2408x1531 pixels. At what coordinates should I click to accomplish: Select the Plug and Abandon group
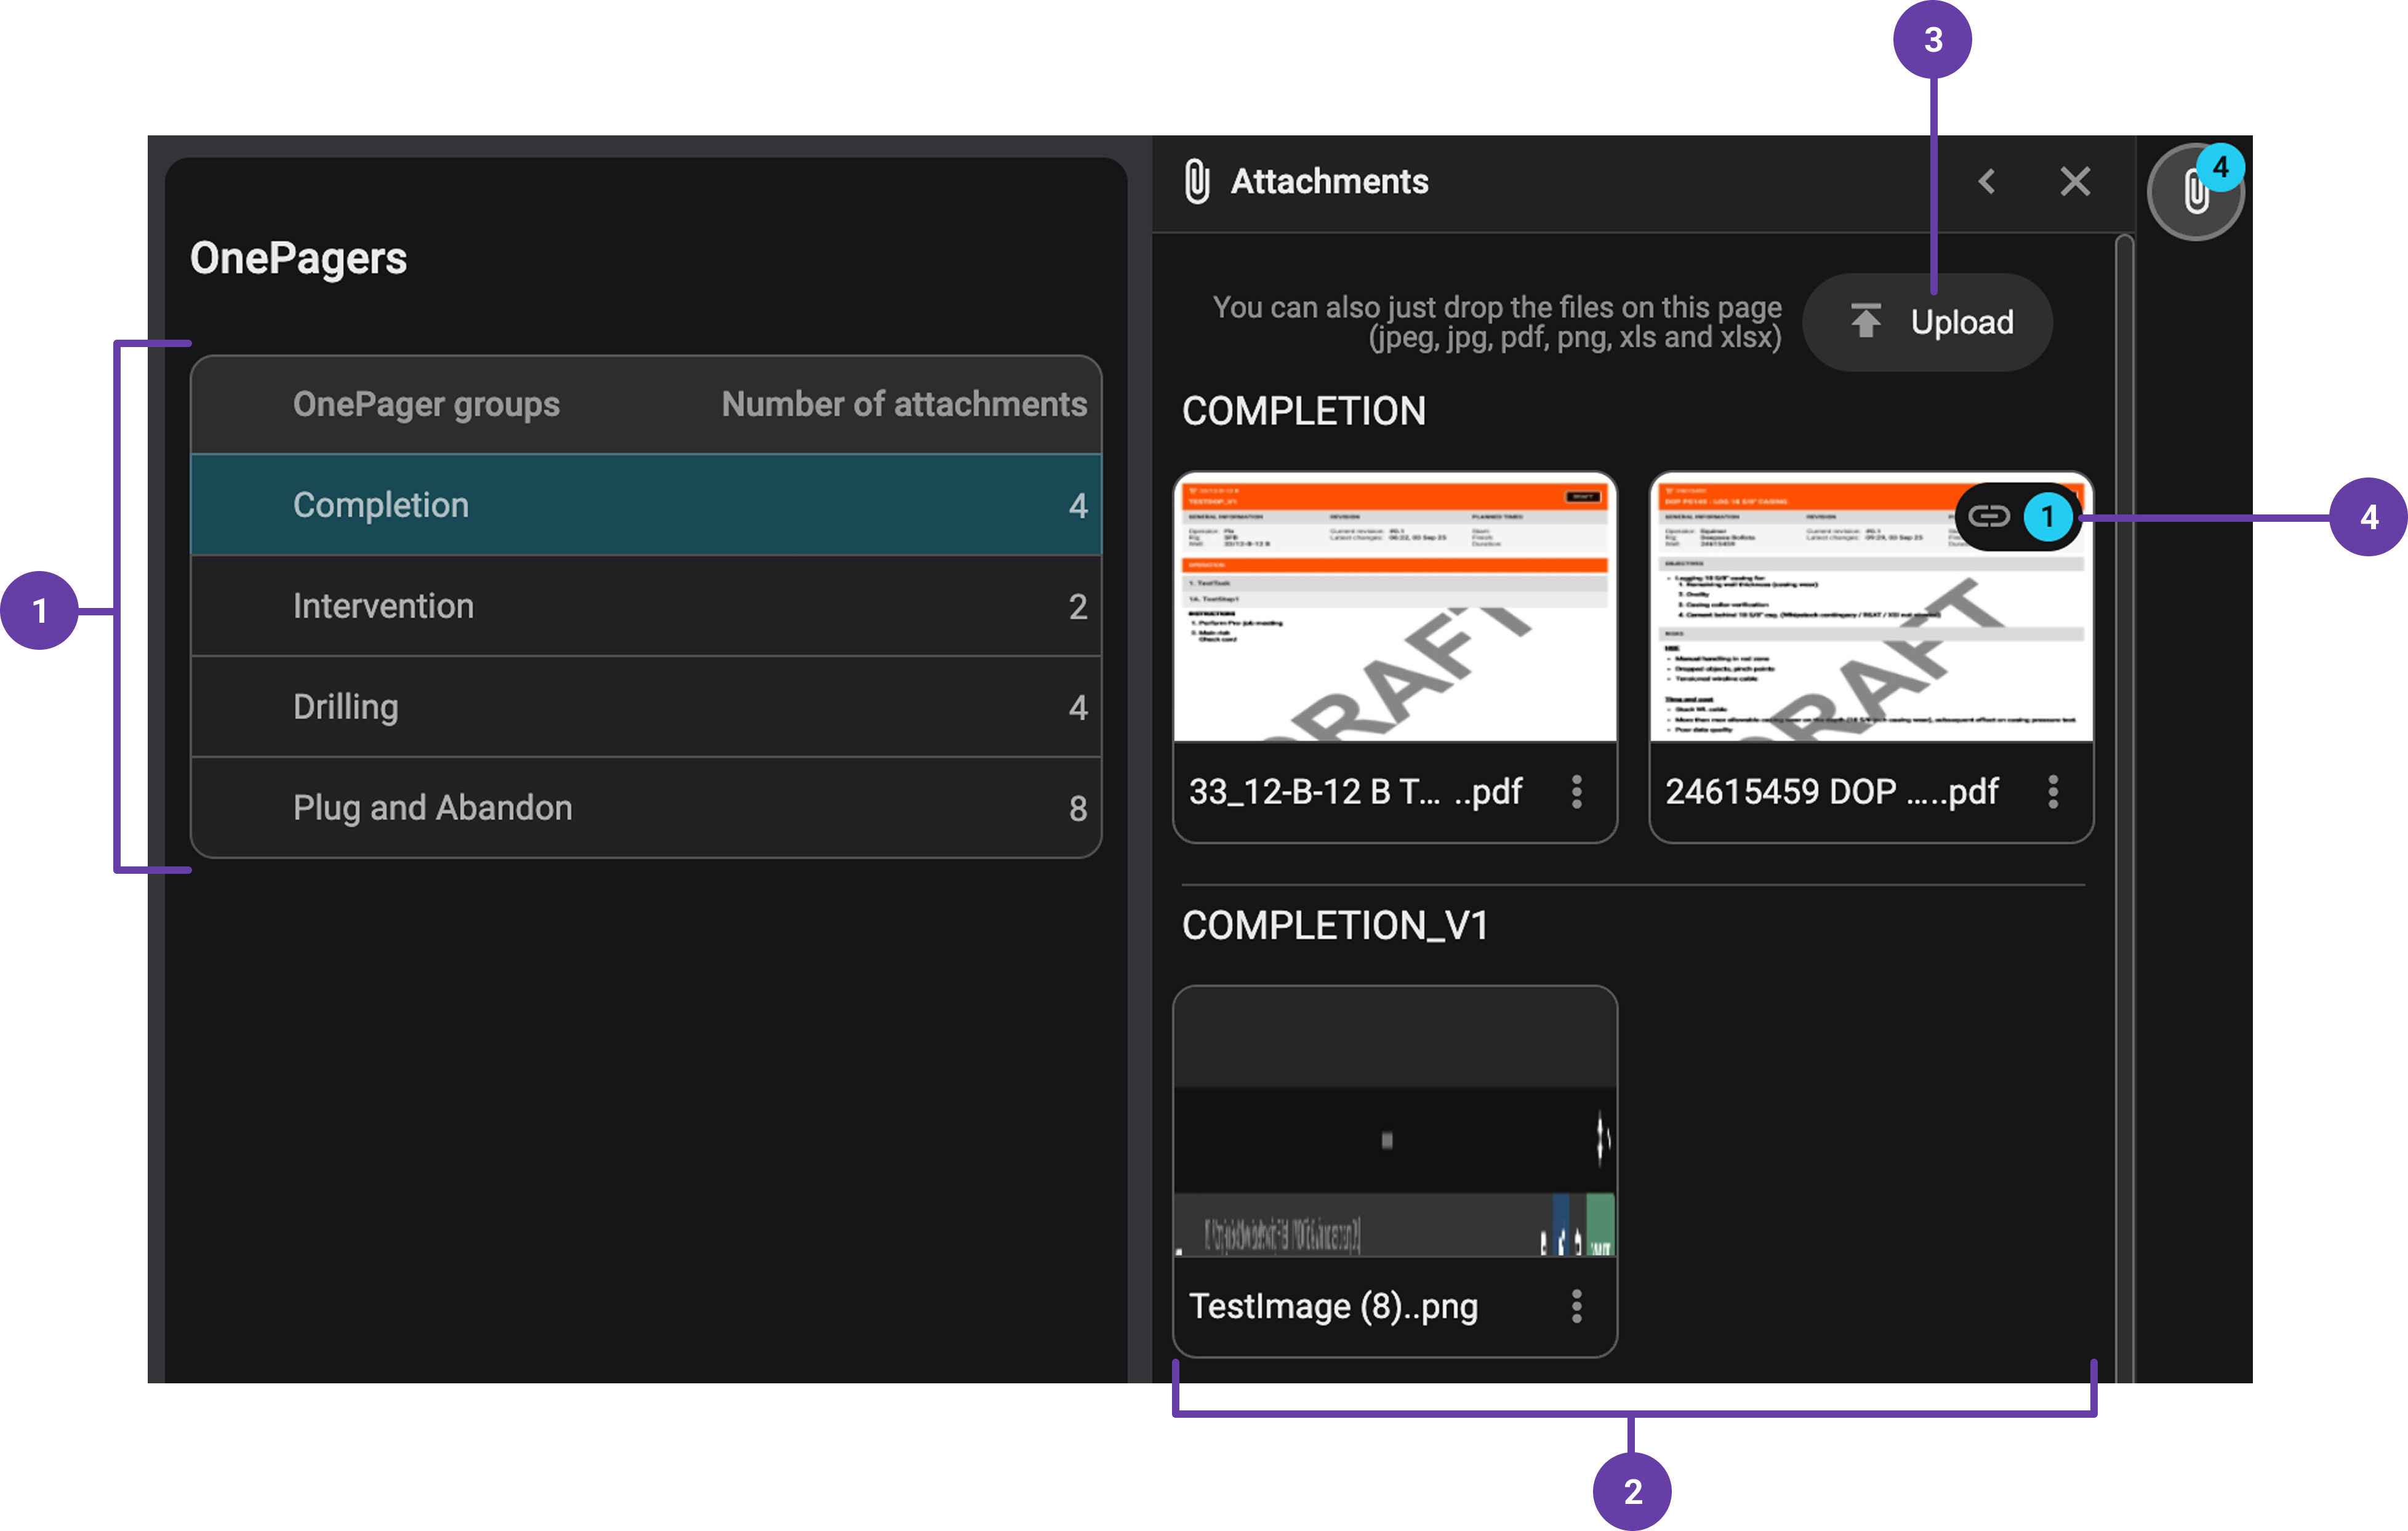(645, 807)
